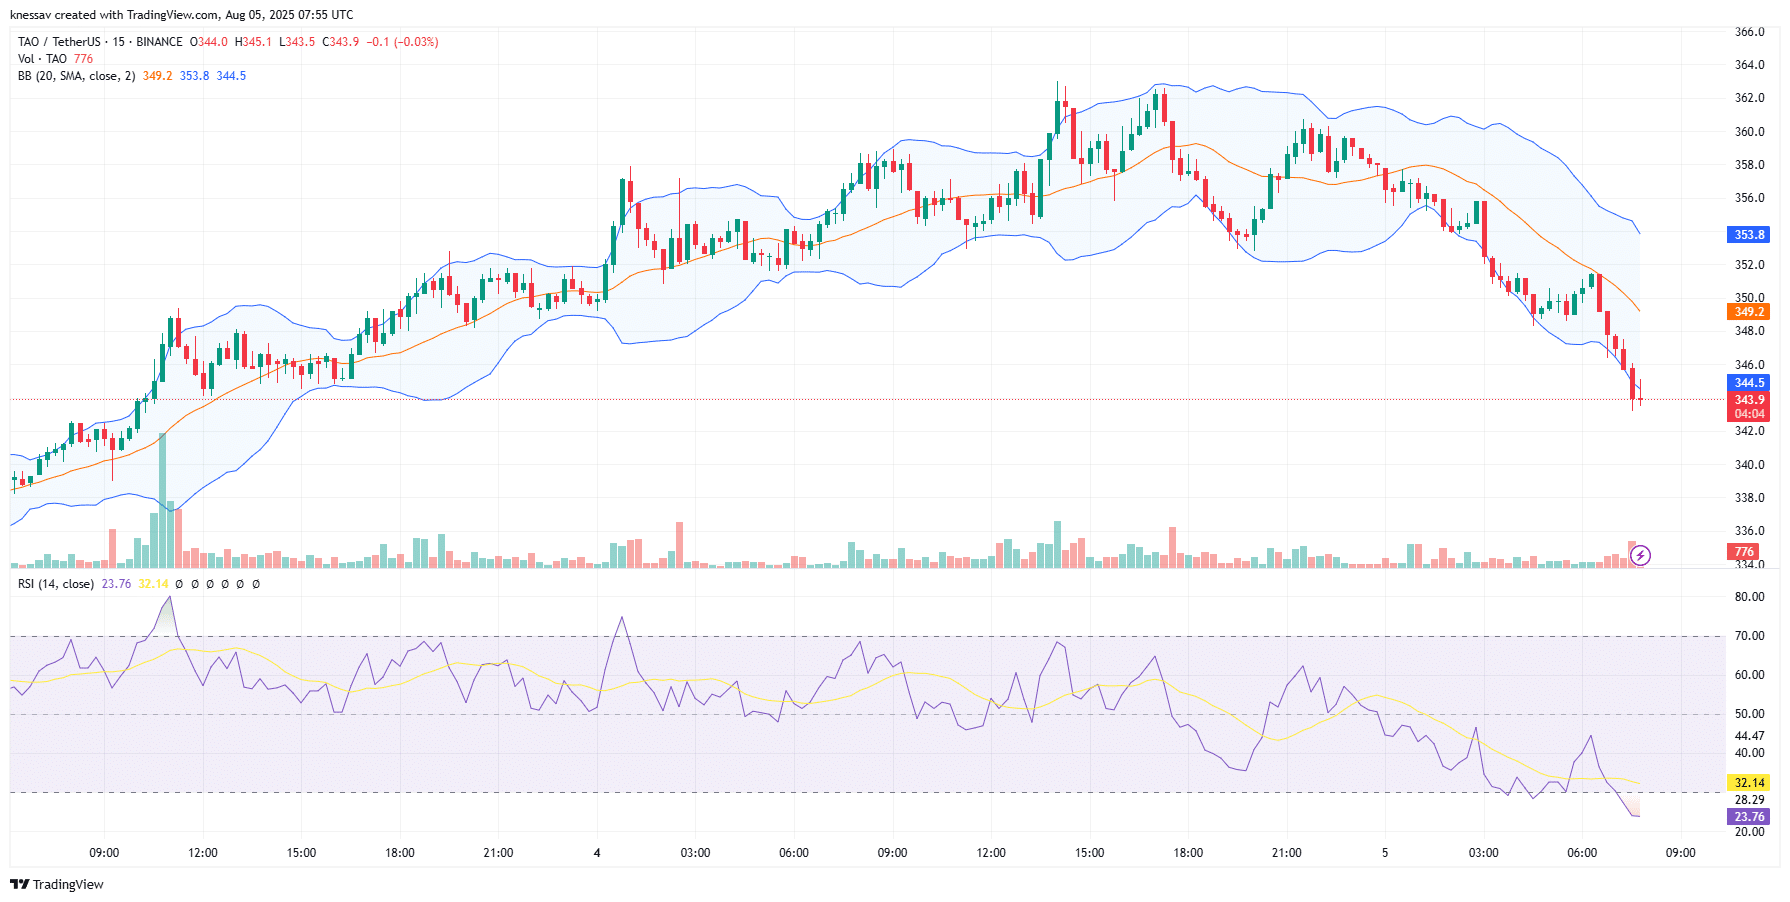1790x902 pixels.
Task: Click the knessav created with TradingView.com caption
Action: [181, 15]
